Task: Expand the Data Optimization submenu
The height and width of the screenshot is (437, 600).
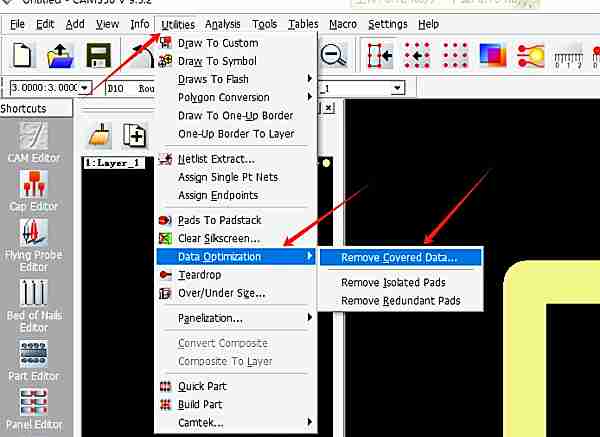Action: (236, 256)
